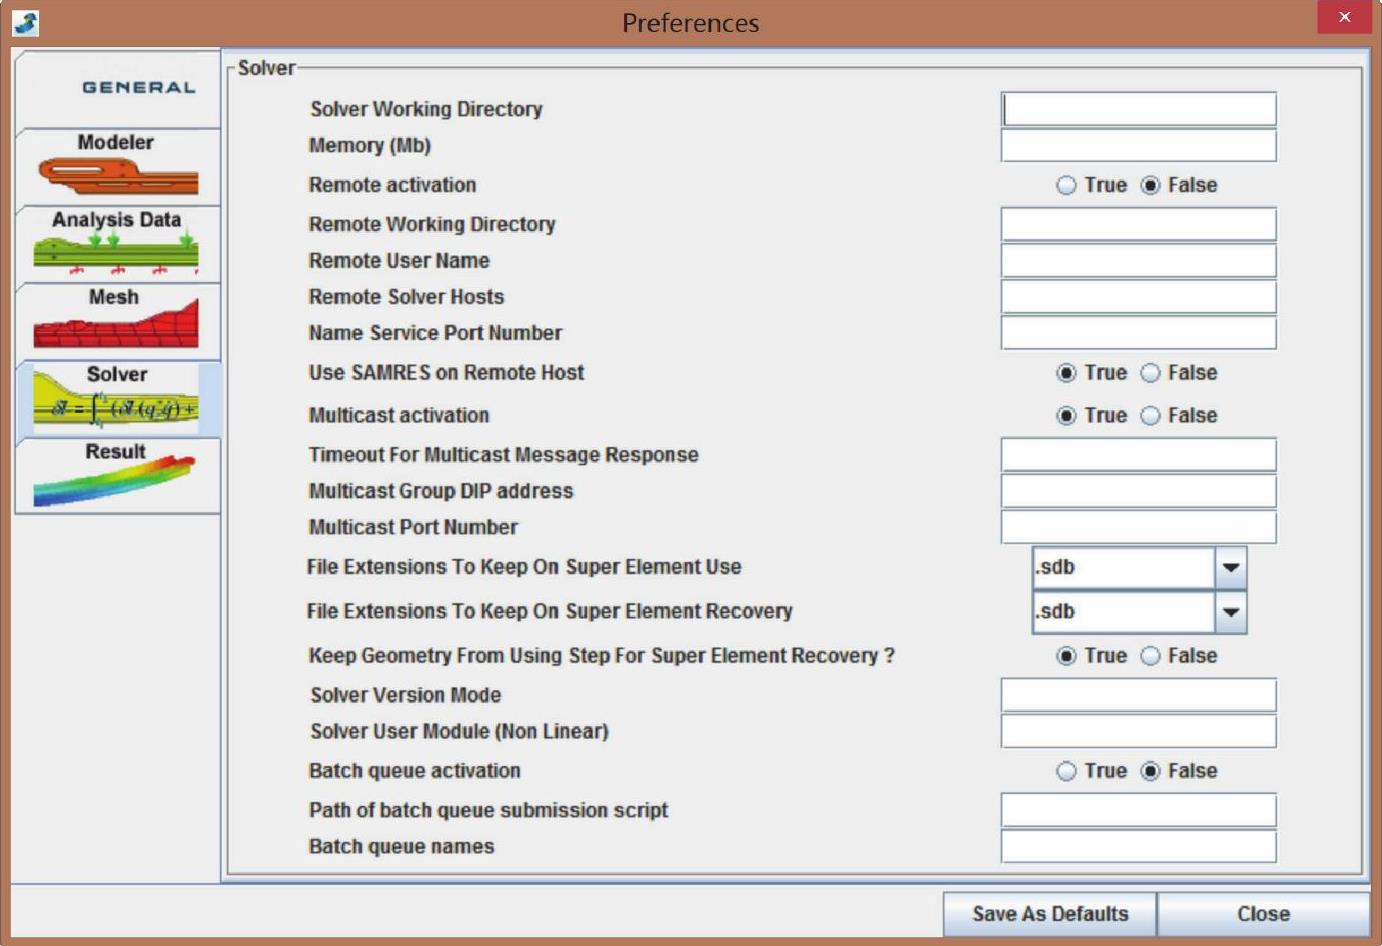Image resolution: width=1382 pixels, height=946 pixels.
Task: Click the Remote Solver Hosts text field
Action: tap(1138, 297)
